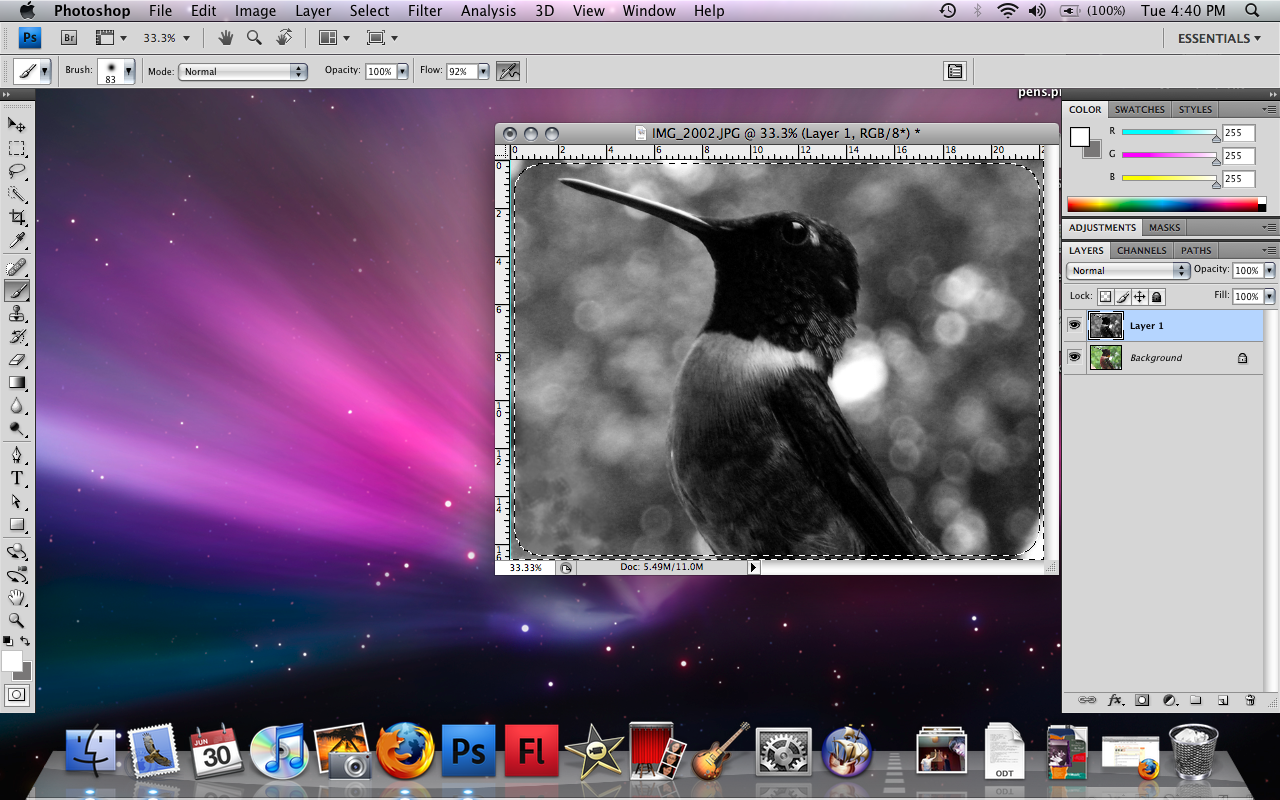Toggle Lock image pixels
This screenshot has height=800, width=1280.
tap(1122, 297)
